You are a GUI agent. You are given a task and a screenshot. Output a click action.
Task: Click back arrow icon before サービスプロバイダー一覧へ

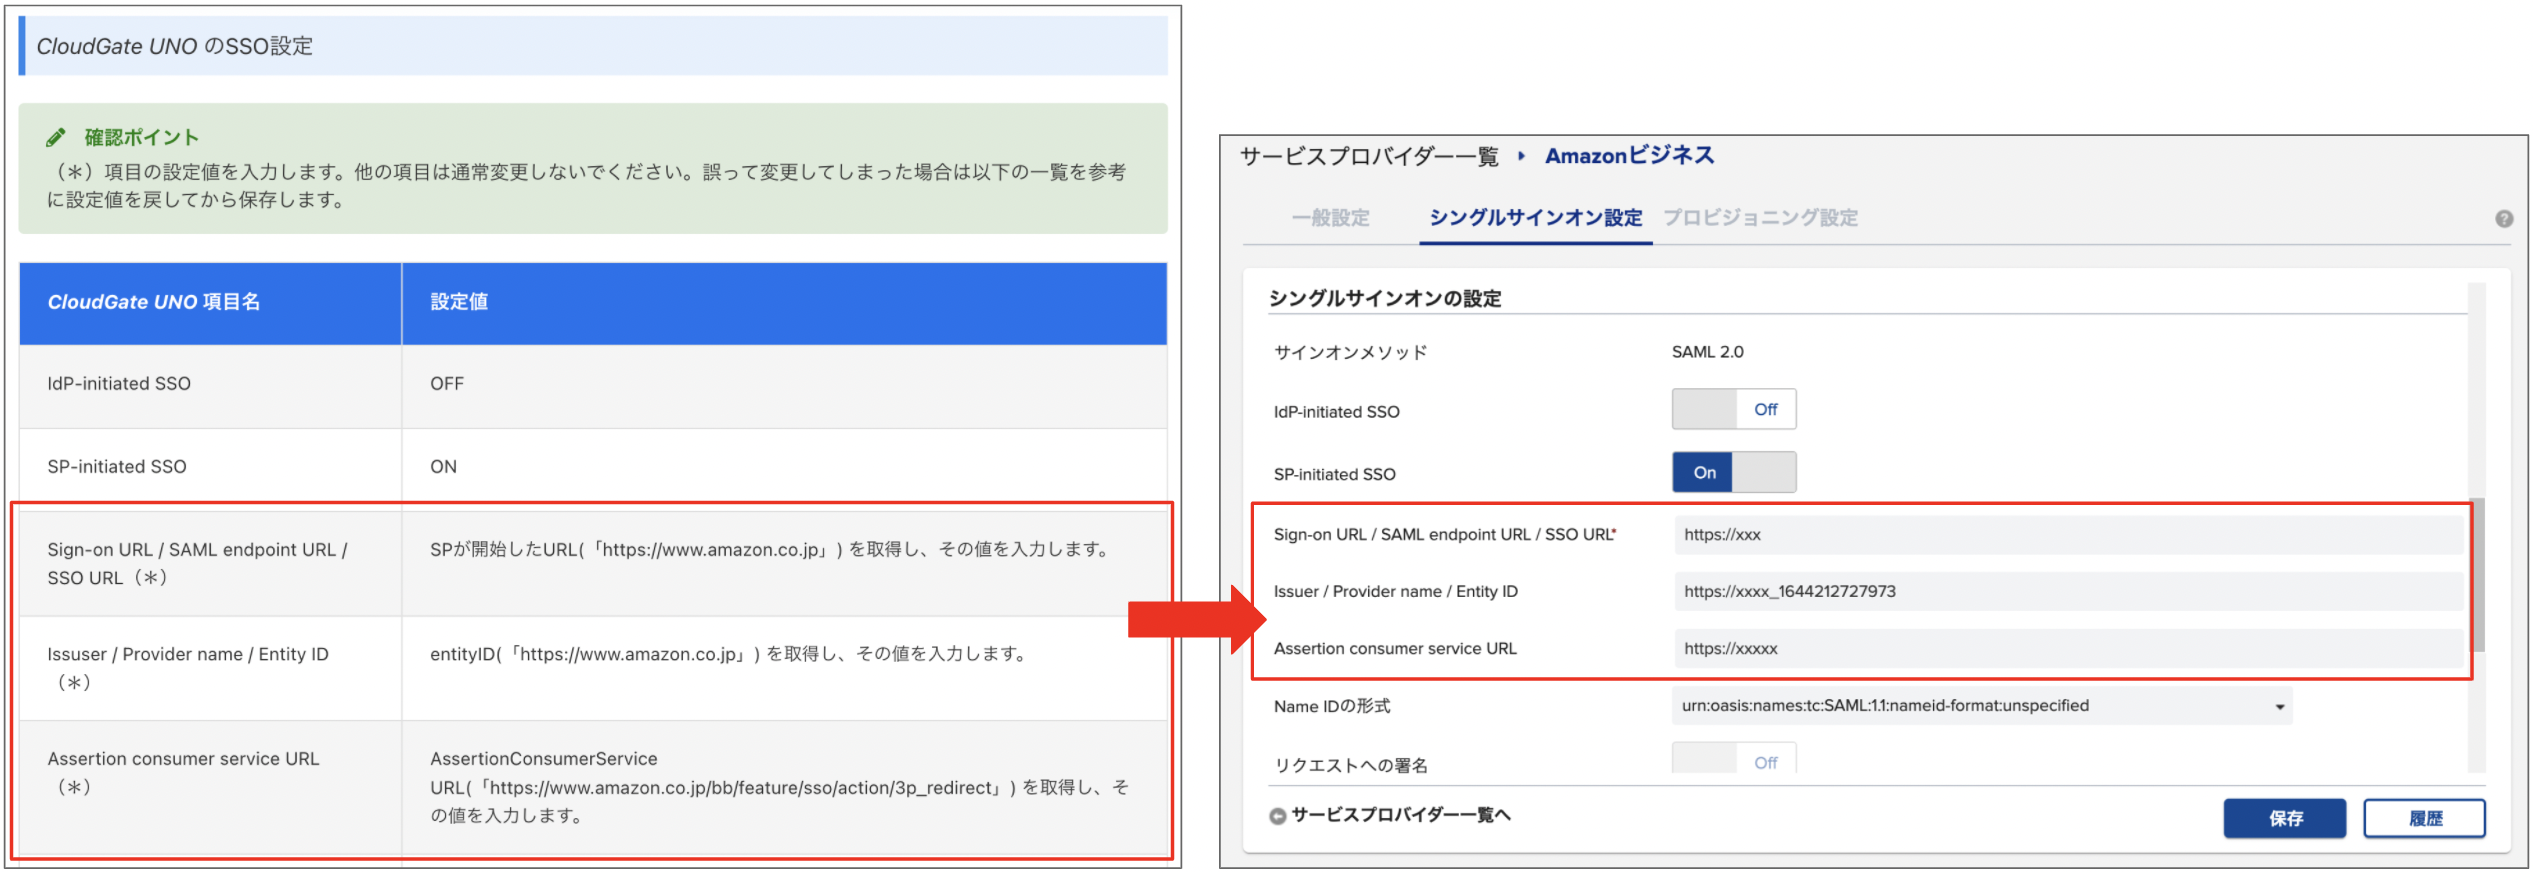[x=1277, y=816]
